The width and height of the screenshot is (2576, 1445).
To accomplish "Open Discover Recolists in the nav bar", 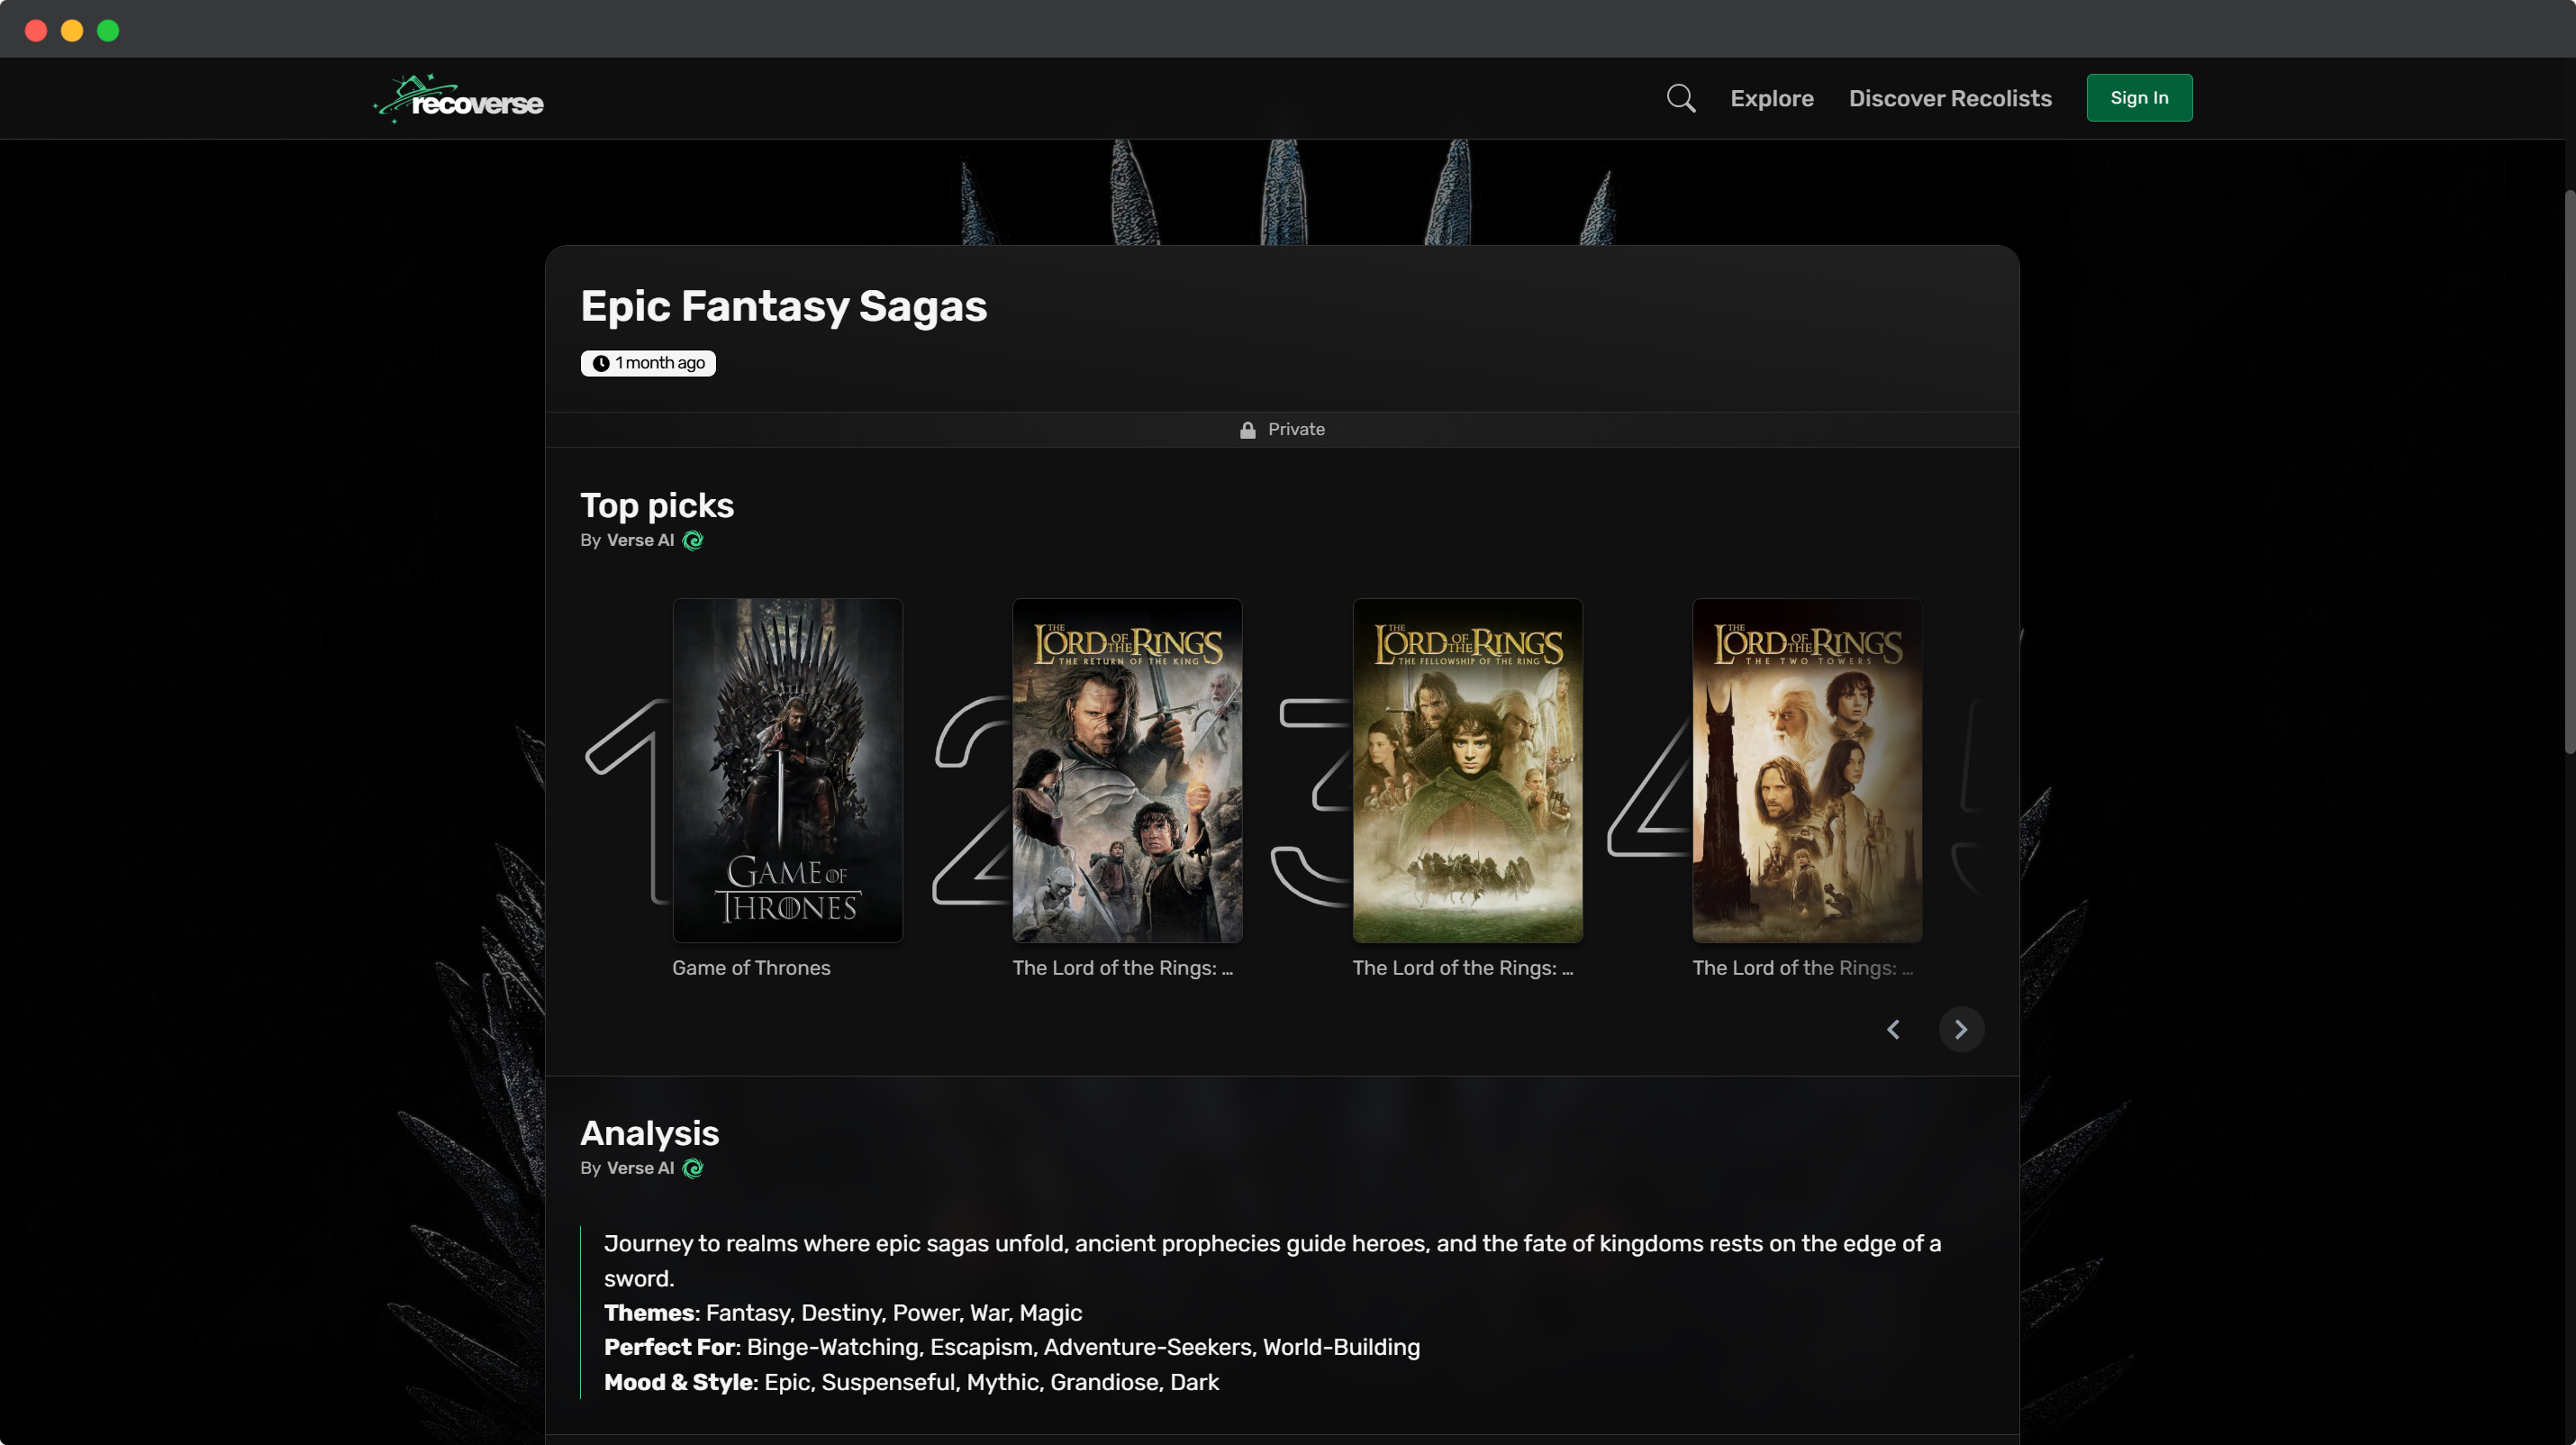I will tap(1949, 98).
